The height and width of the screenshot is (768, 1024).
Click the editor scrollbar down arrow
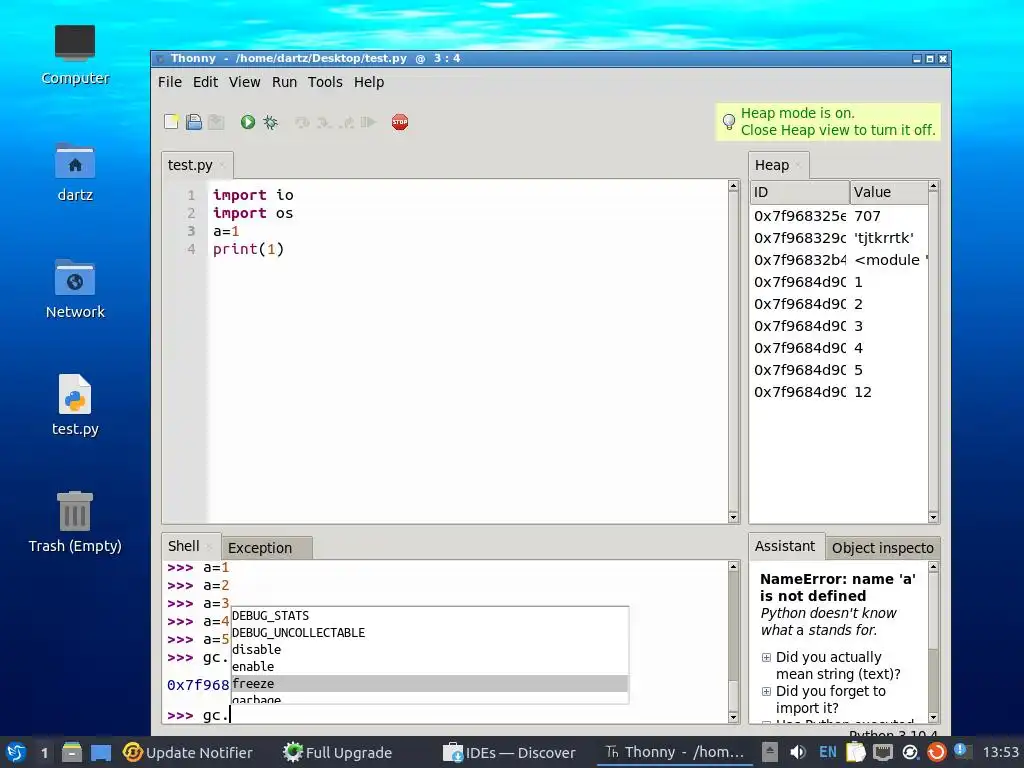tap(733, 517)
